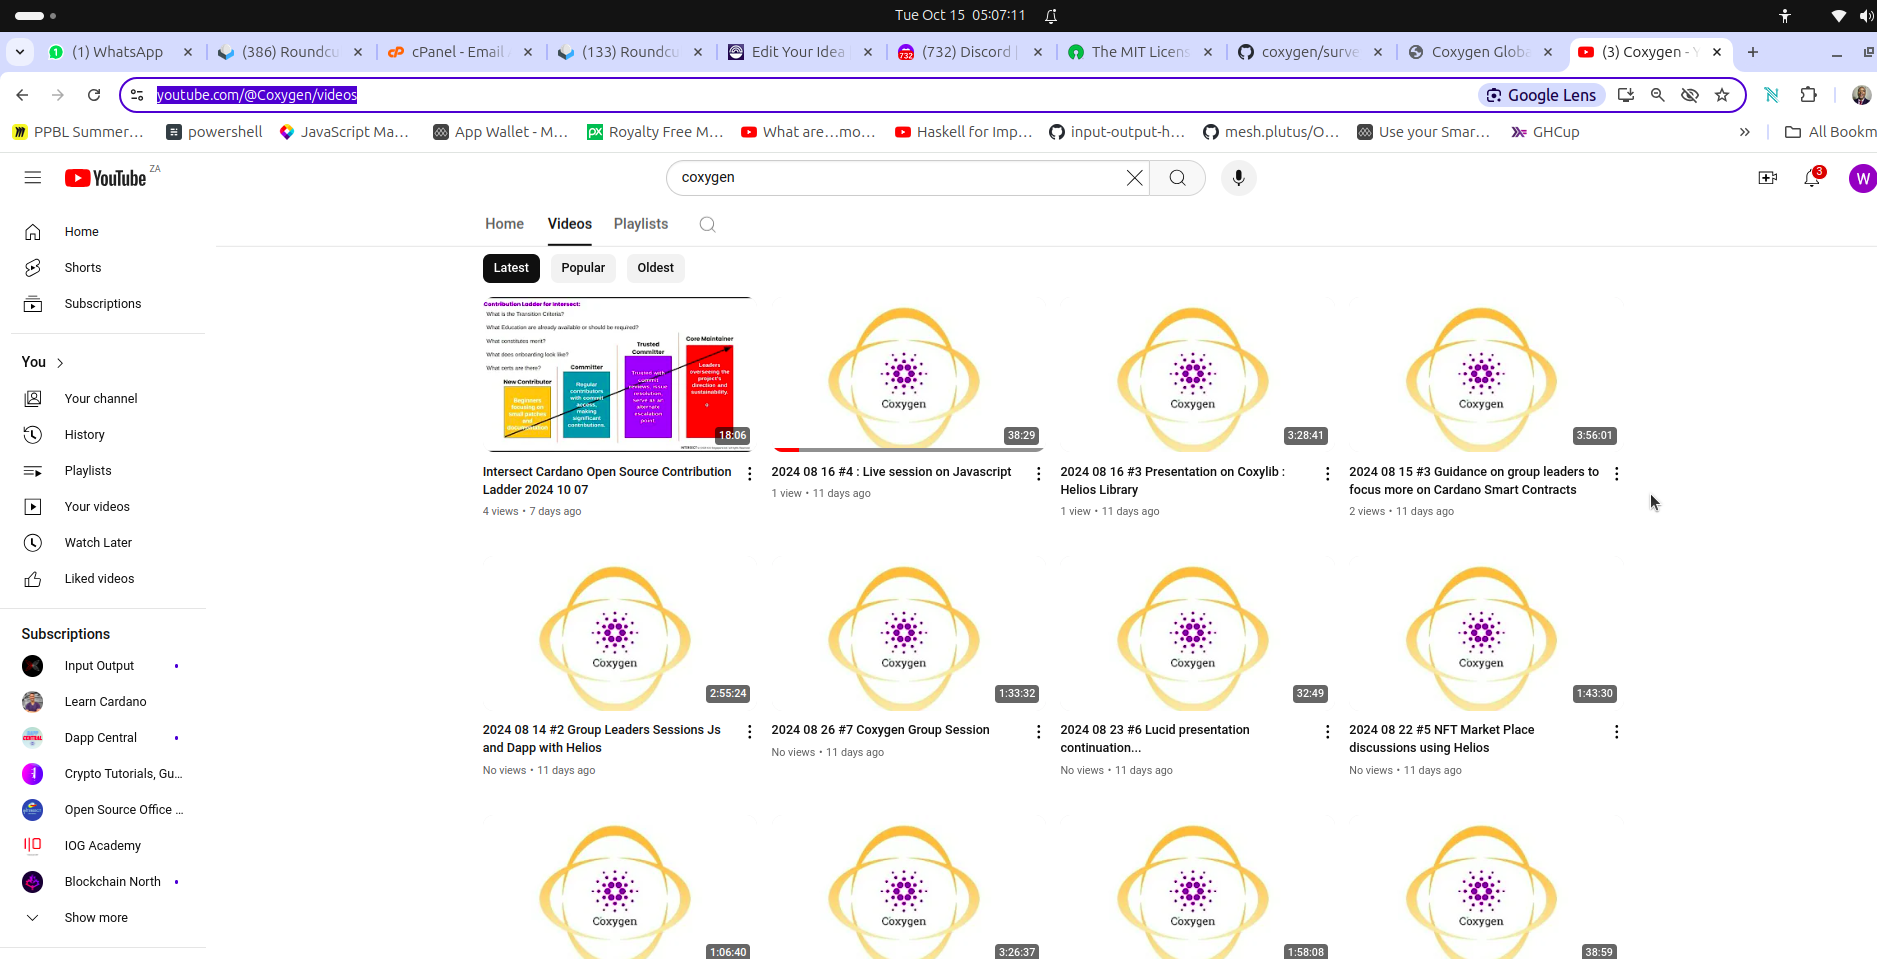Go back with browser back arrow
This screenshot has height=959, width=1877.
click(x=22, y=95)
